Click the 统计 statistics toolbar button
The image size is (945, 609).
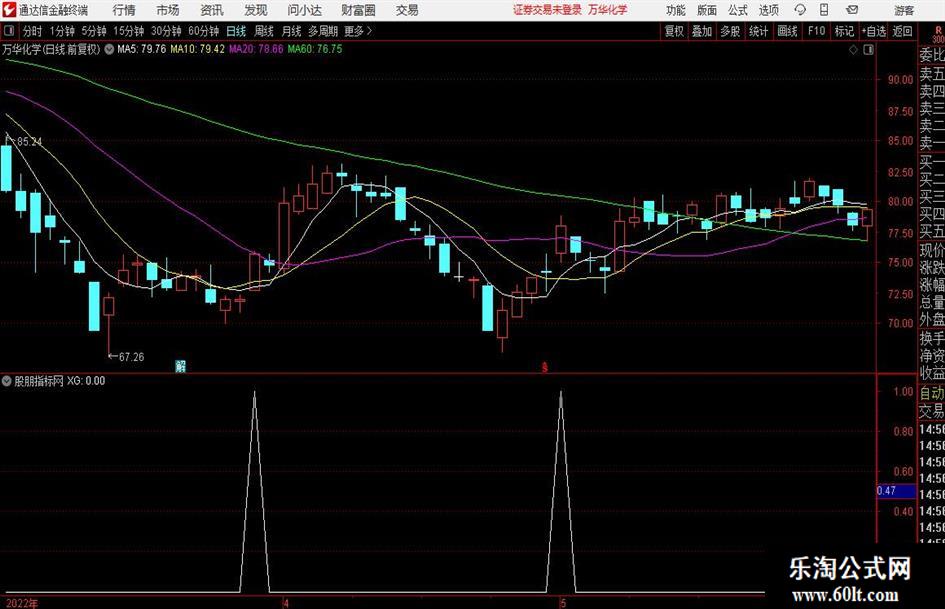758,31
